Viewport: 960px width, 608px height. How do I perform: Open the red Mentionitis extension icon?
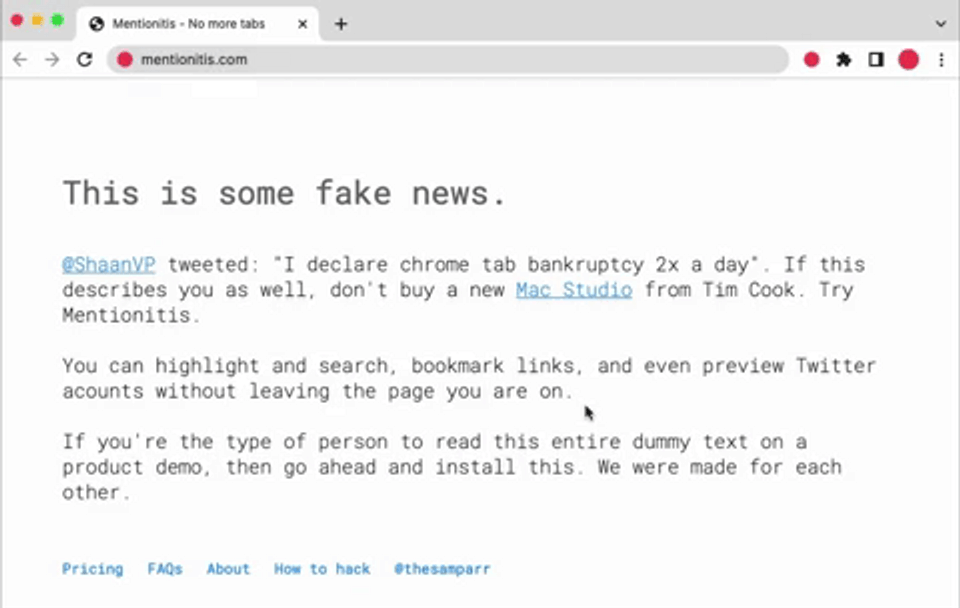[x=812, y=59]
